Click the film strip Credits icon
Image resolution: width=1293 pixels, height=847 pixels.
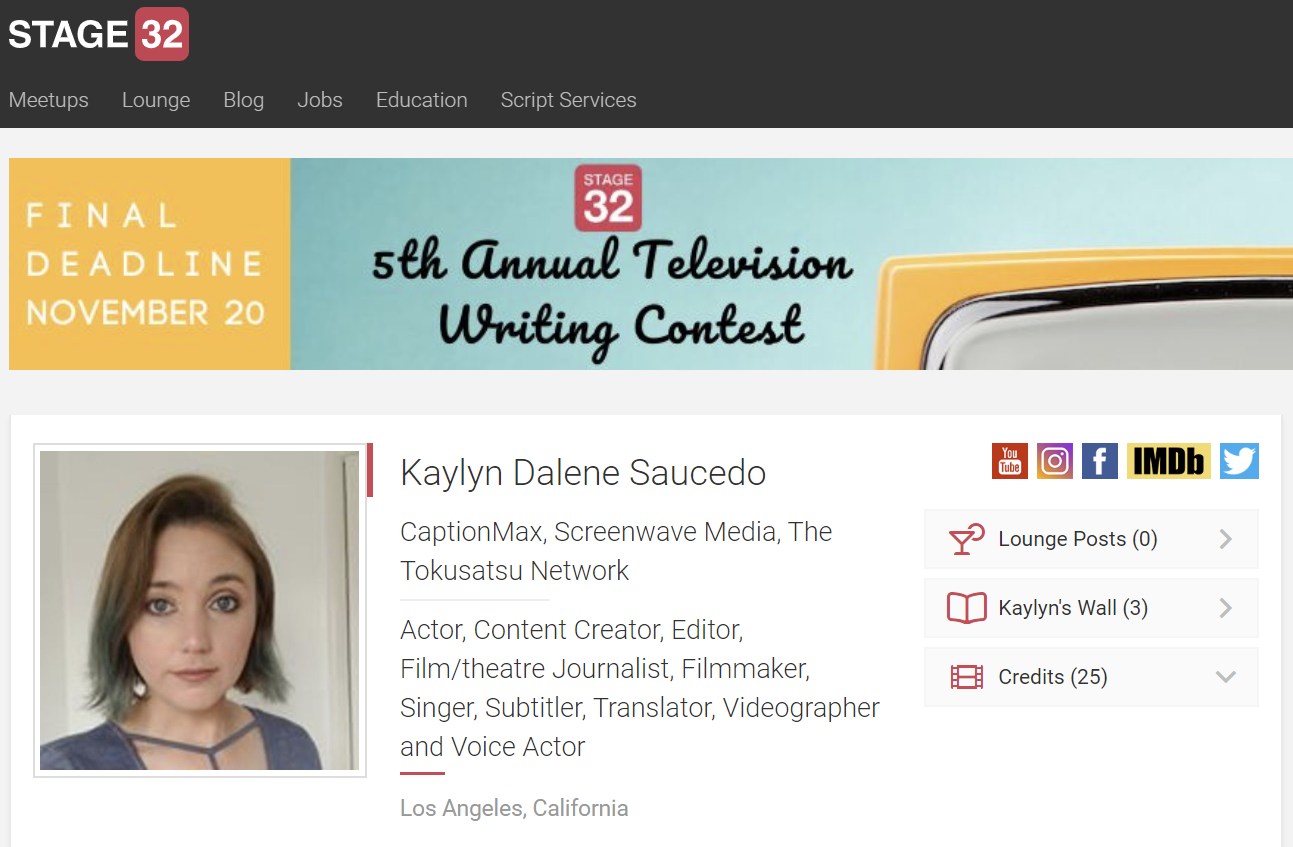[x=966, y=677]
